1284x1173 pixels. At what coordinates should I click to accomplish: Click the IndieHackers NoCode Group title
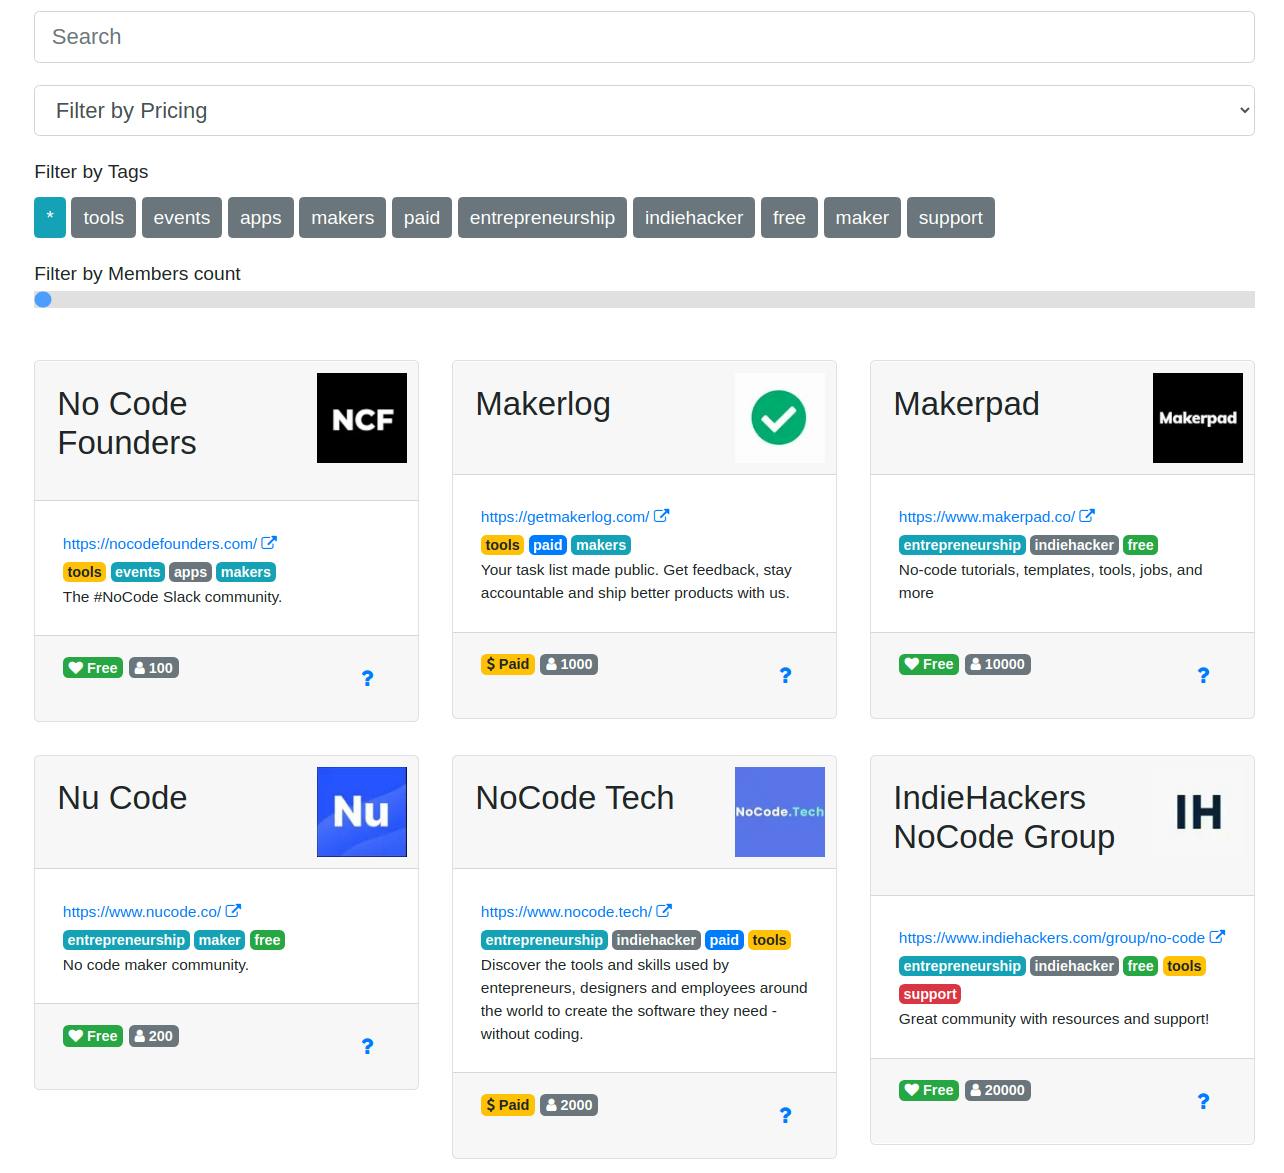click(x=1004, y=817)
